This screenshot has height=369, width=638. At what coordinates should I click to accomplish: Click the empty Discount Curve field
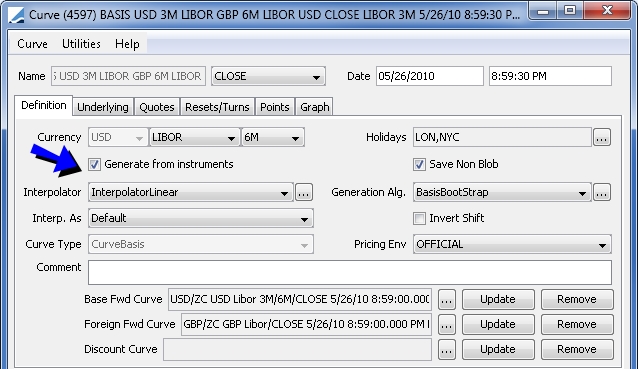pyautogui.click(x=297, y=350)
